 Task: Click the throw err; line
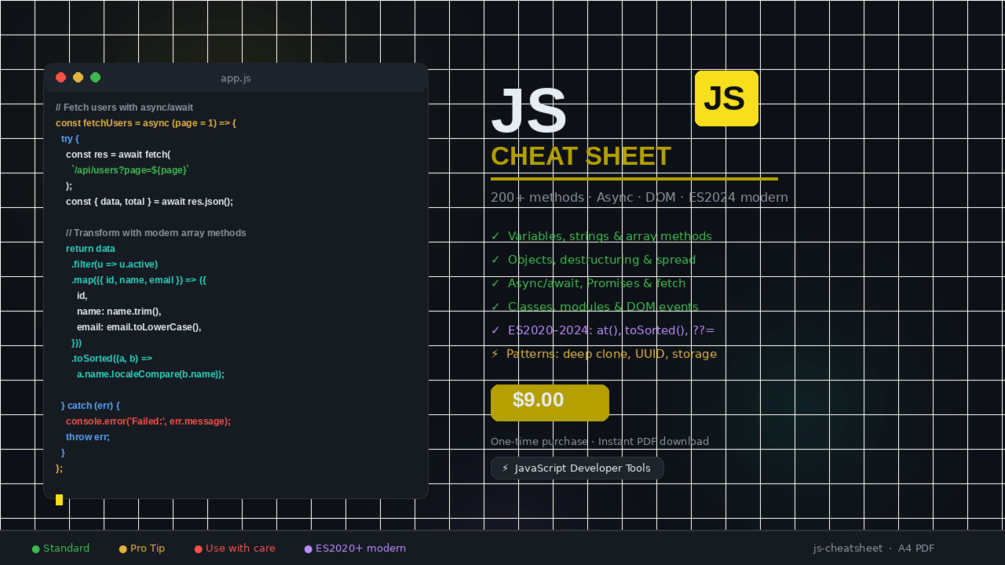(88, 437)
